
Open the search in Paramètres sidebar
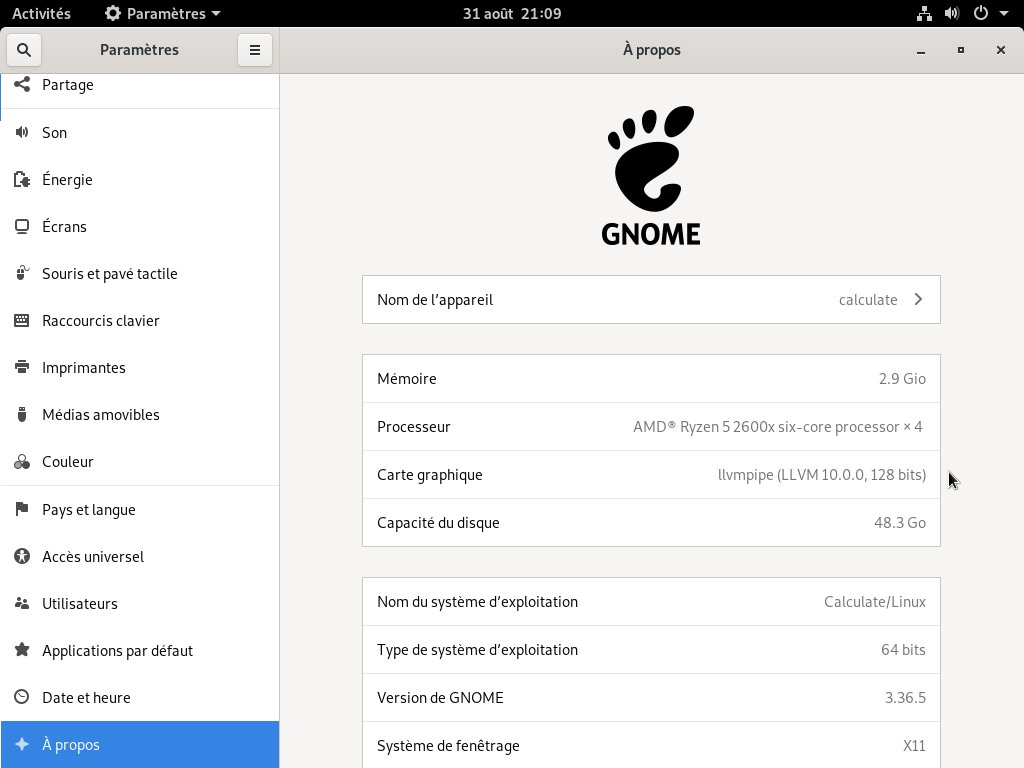pyautogui.click(x=24, y=50)
